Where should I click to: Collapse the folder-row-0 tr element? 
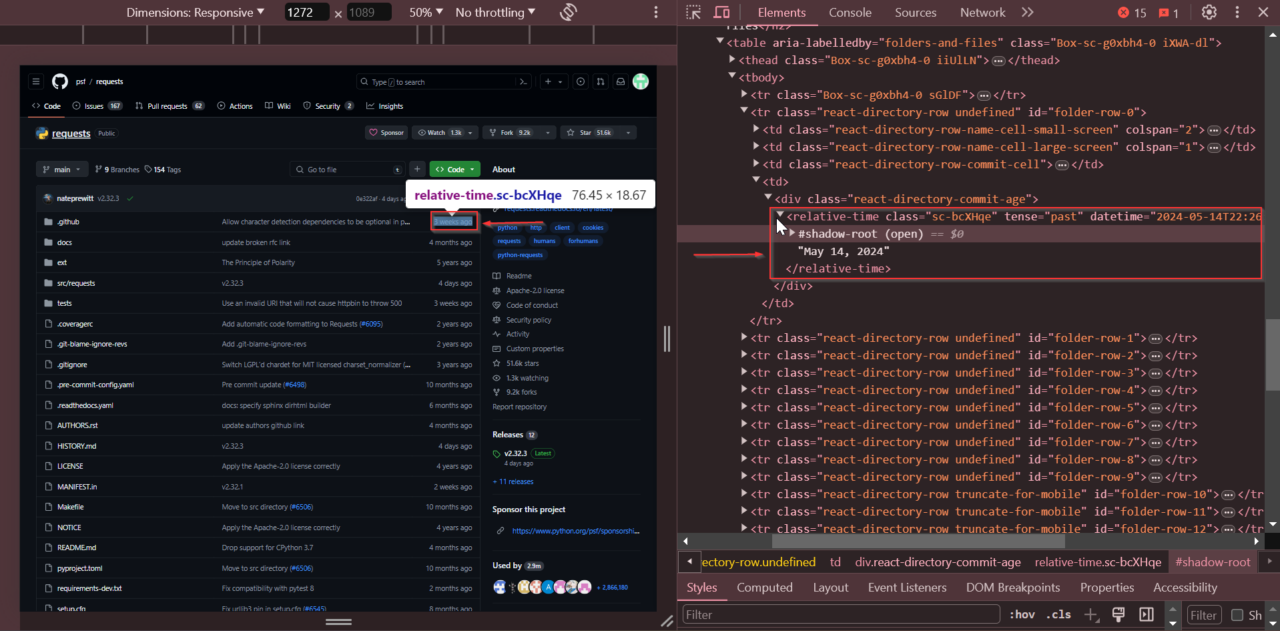[744, 112]
